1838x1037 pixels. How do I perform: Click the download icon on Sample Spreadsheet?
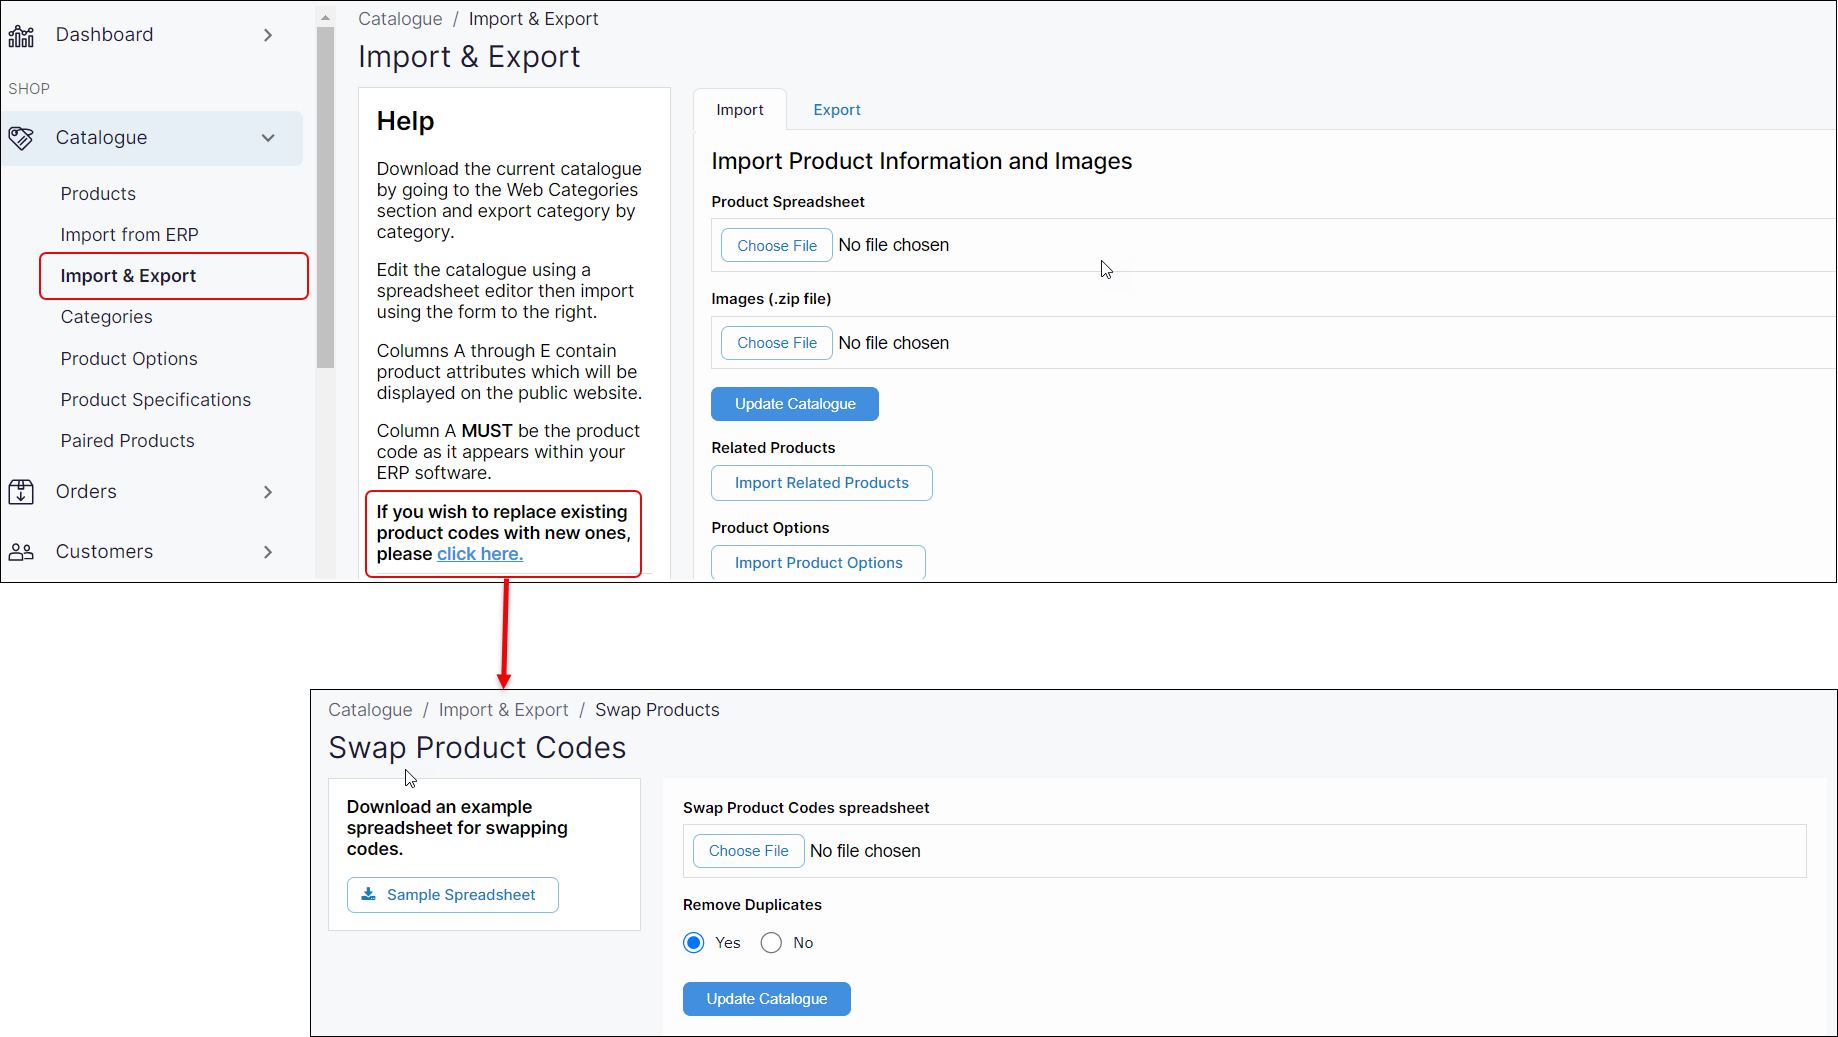pyautogui.click(x=369, y=894)
